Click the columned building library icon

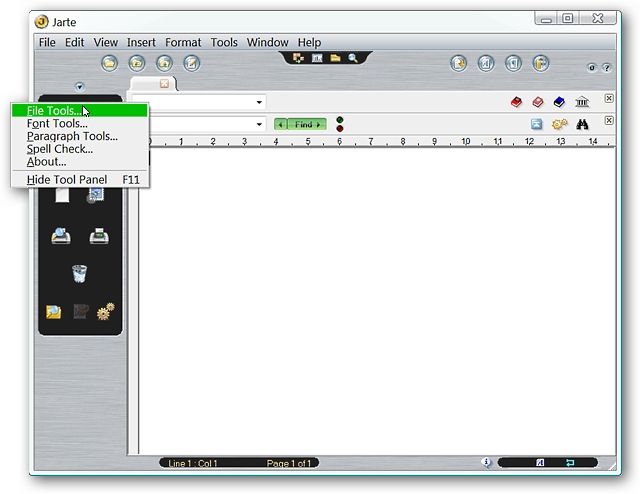click(x=582, y=102)
